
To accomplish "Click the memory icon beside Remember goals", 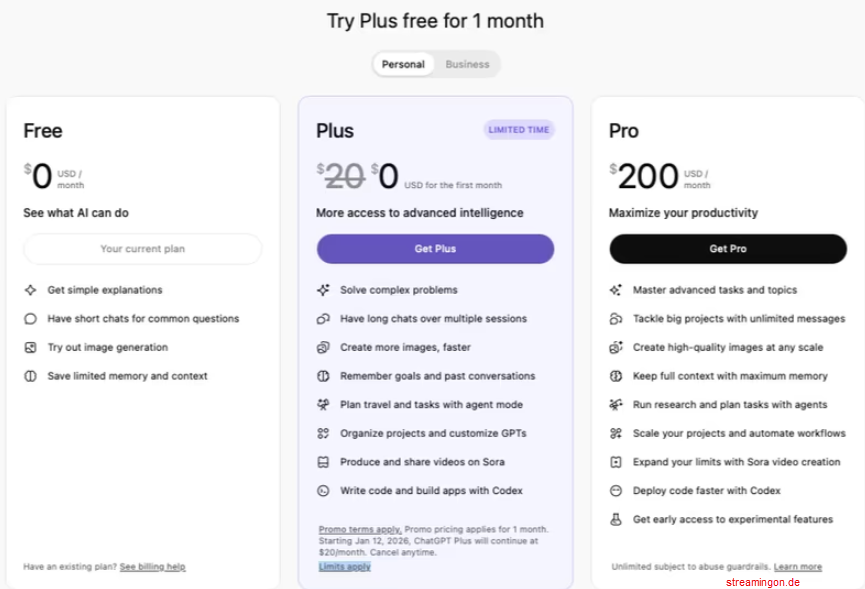I will 323,376.
